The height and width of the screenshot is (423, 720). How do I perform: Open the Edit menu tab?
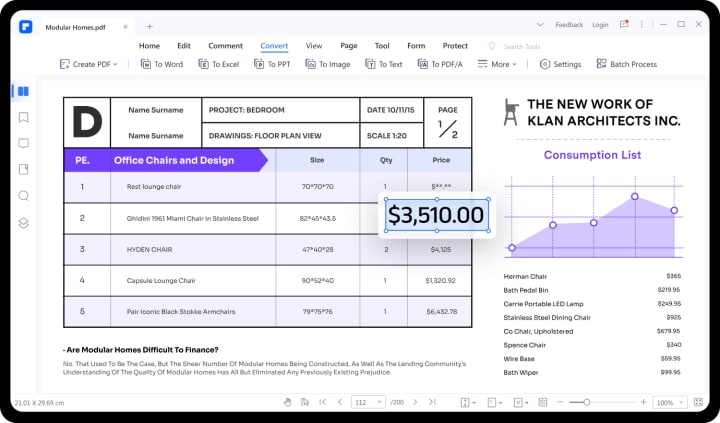tap(184, 46)
